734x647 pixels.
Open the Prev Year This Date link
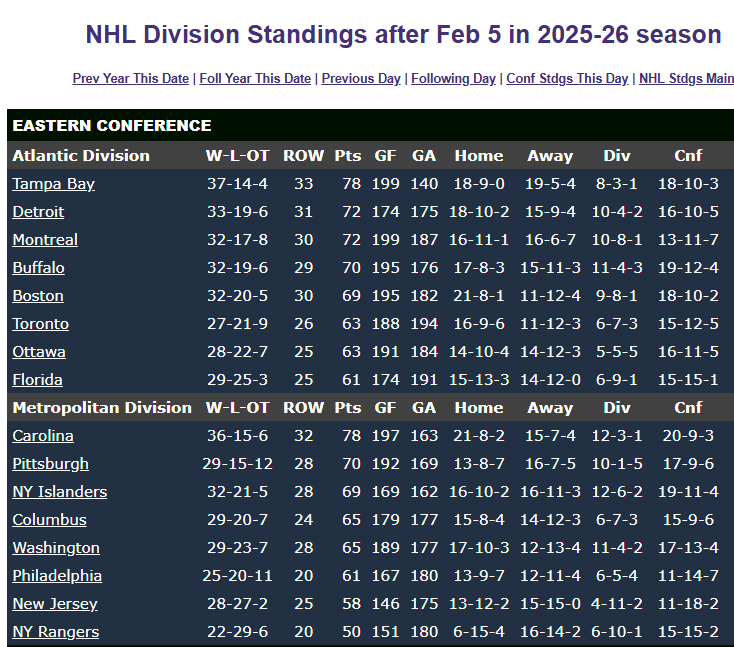coord(130,79)
